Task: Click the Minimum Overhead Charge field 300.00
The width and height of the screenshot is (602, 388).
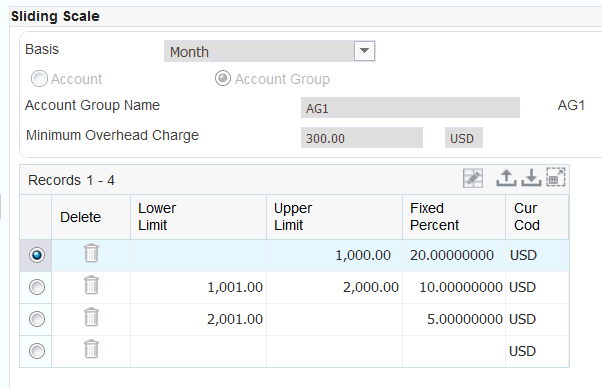Action: 362,138
